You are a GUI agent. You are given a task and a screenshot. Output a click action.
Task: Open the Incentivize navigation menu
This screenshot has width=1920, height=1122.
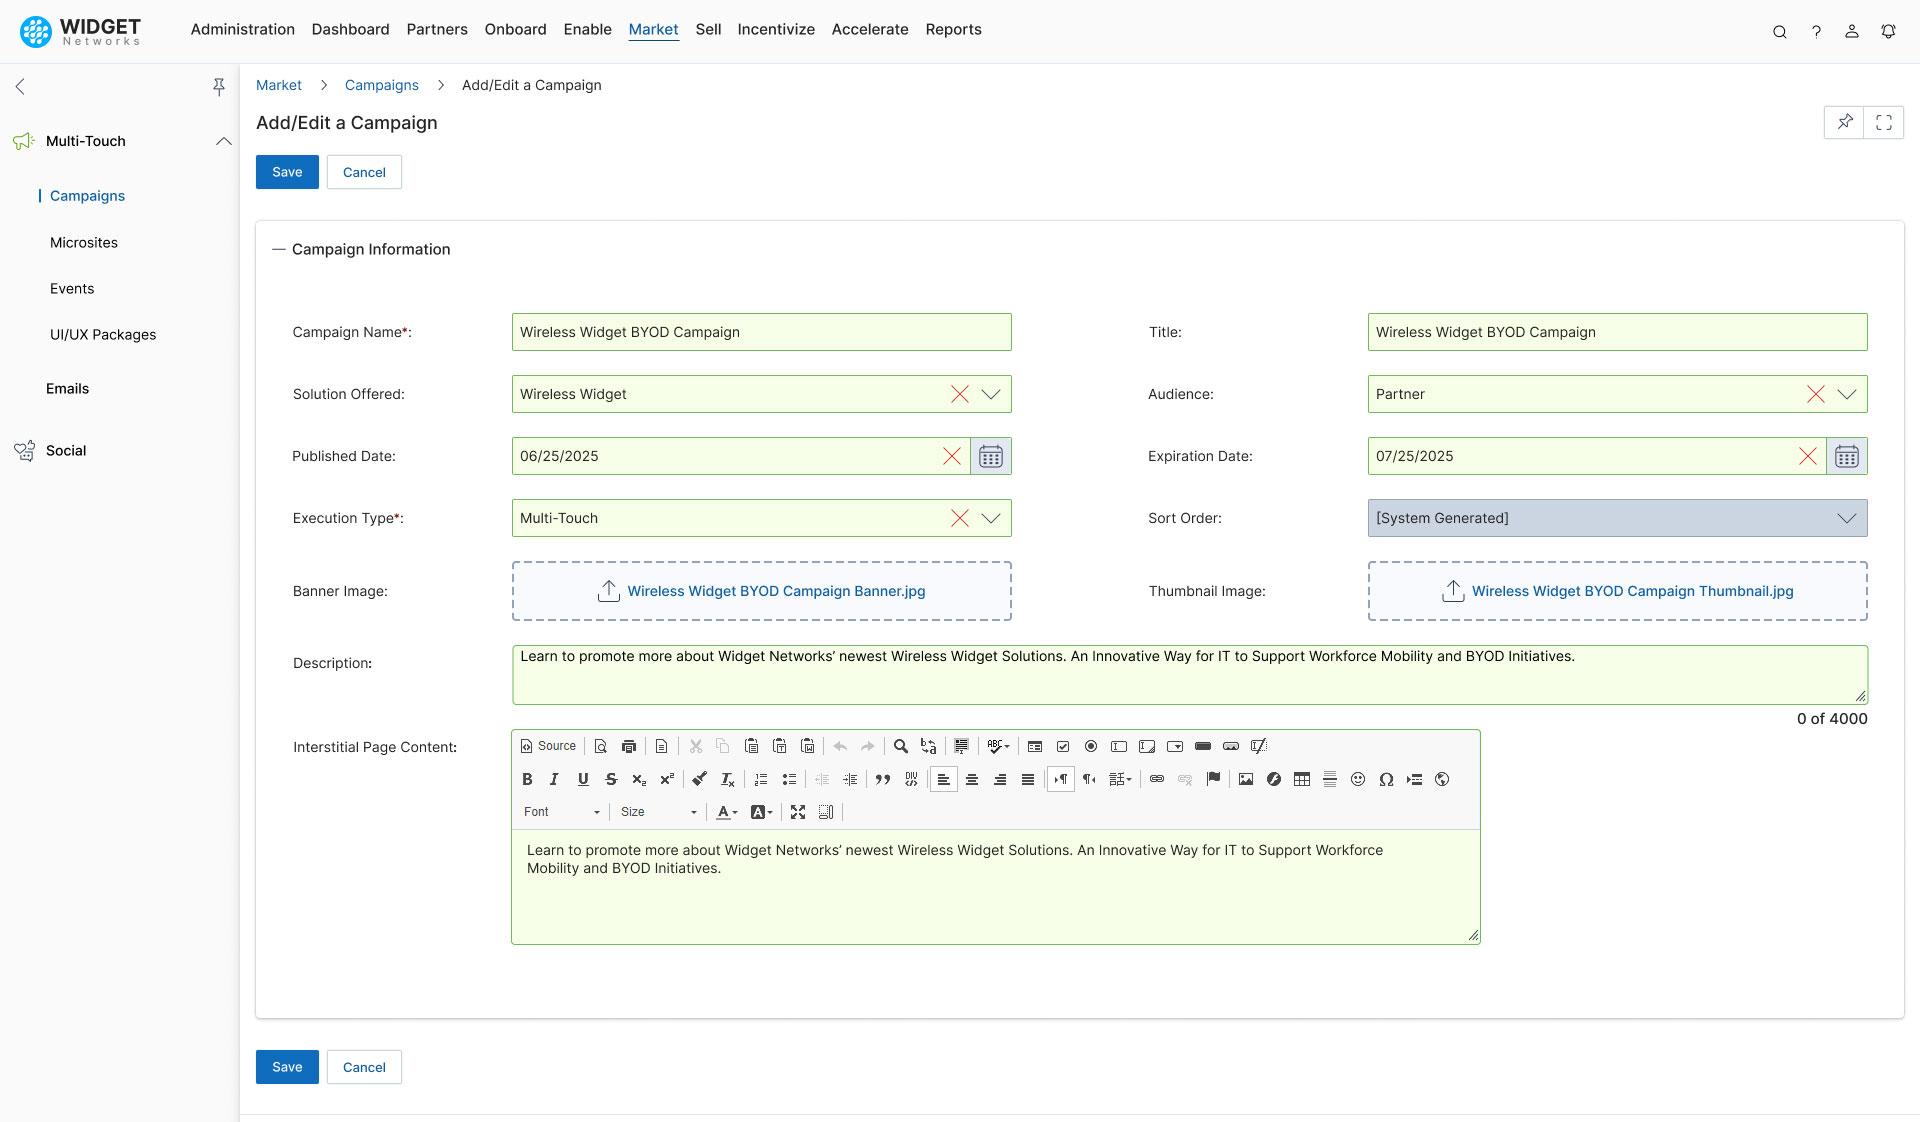[x=776, y=29]
